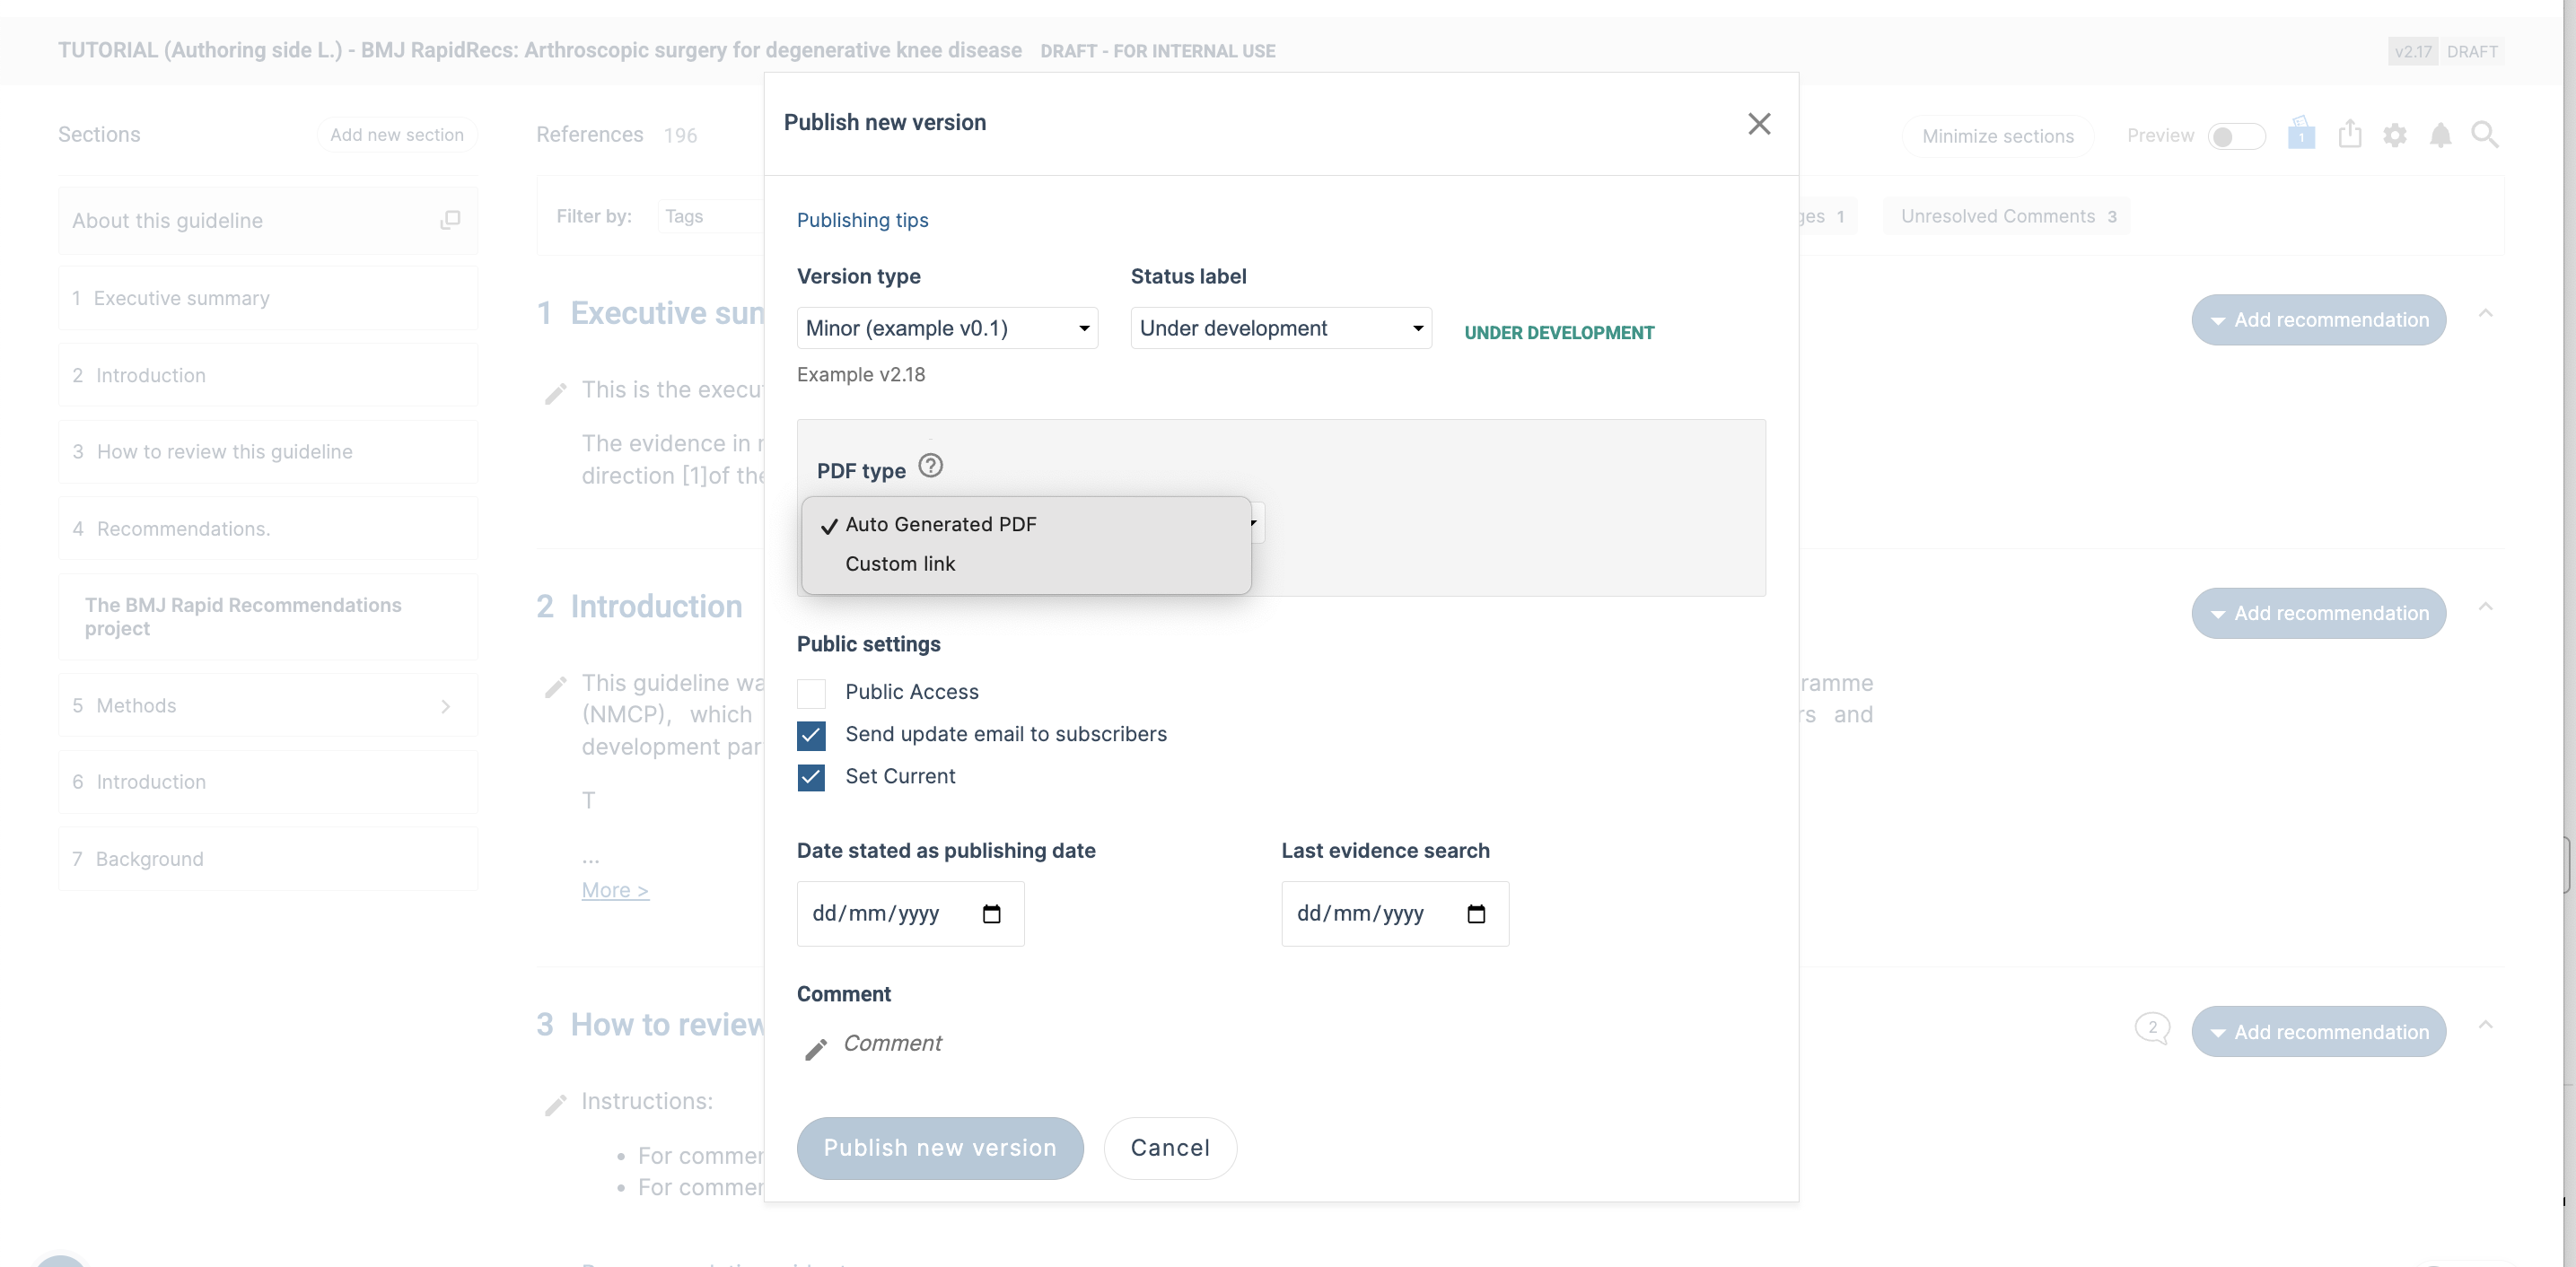The width and height of the screenshot is (2576, 1267).
Task: Select Auto Generated PDF option
Action: 1026,524
